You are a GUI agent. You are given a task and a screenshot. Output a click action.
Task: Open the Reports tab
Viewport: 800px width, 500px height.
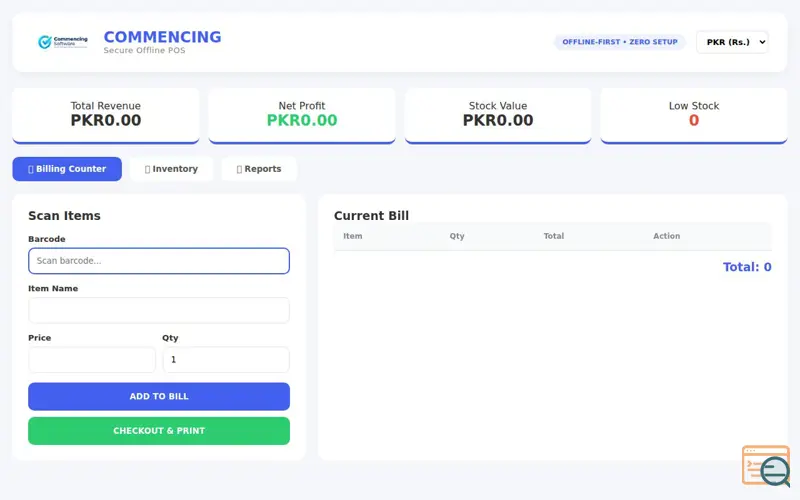click(x=259, y=169)
